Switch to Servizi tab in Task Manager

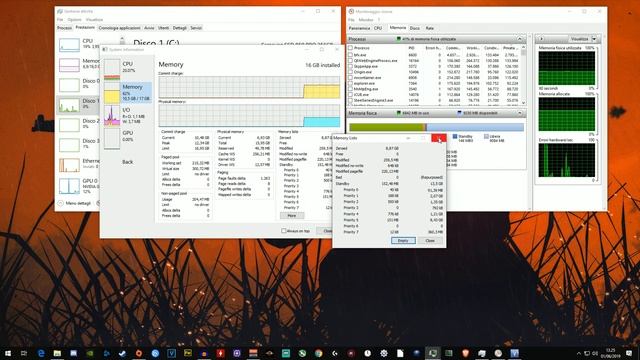point(196,28)
